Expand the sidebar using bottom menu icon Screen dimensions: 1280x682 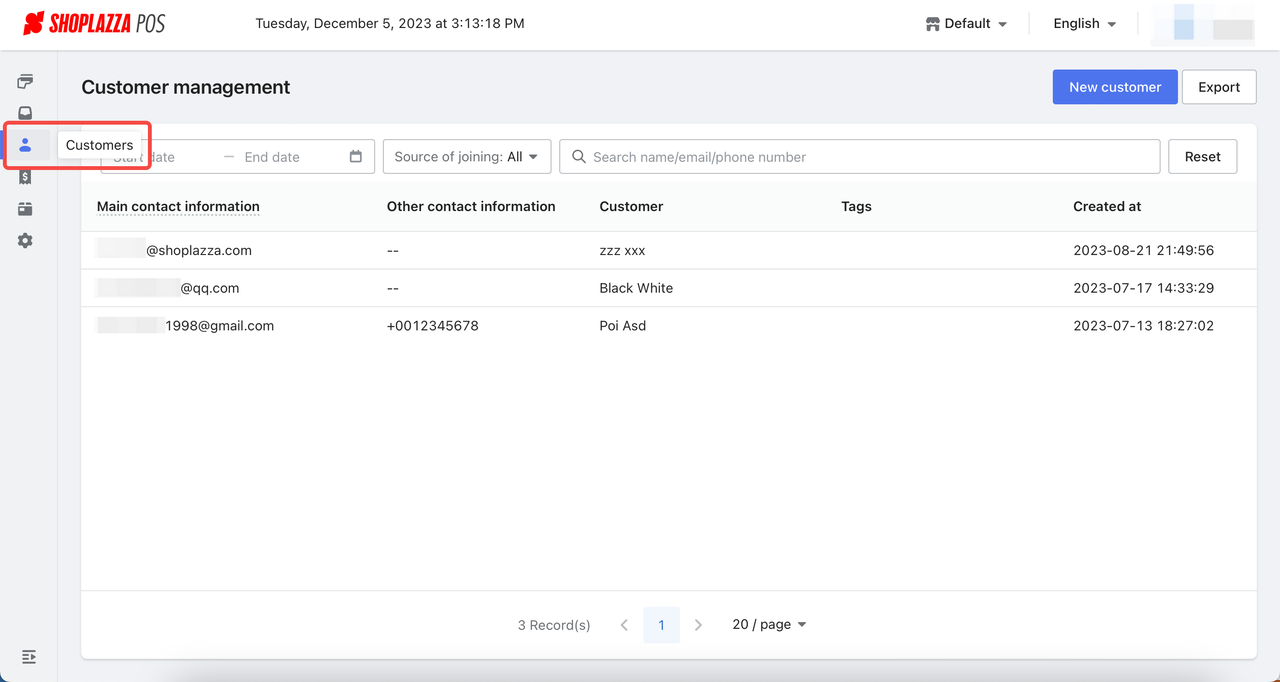tap(29, 657)
